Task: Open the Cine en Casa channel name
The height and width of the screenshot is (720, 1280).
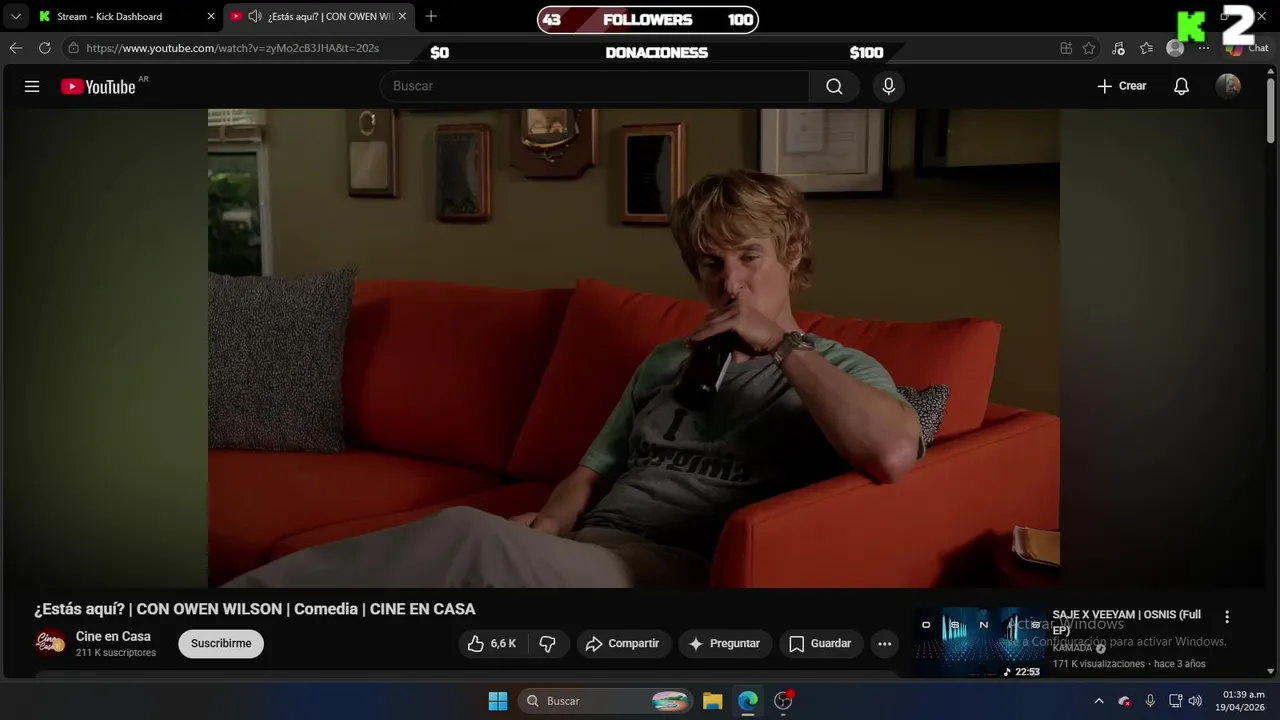Action: [x=113, y=636]
